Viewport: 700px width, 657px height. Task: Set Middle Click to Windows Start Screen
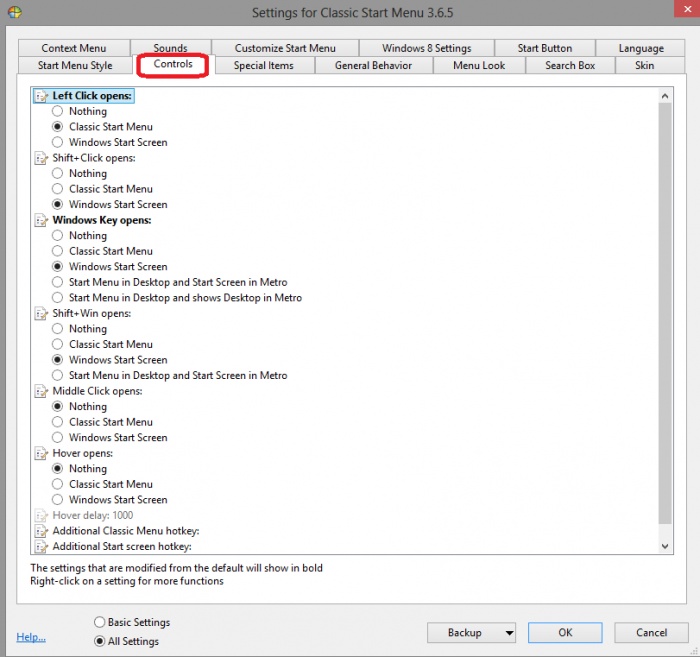point(57,437)
